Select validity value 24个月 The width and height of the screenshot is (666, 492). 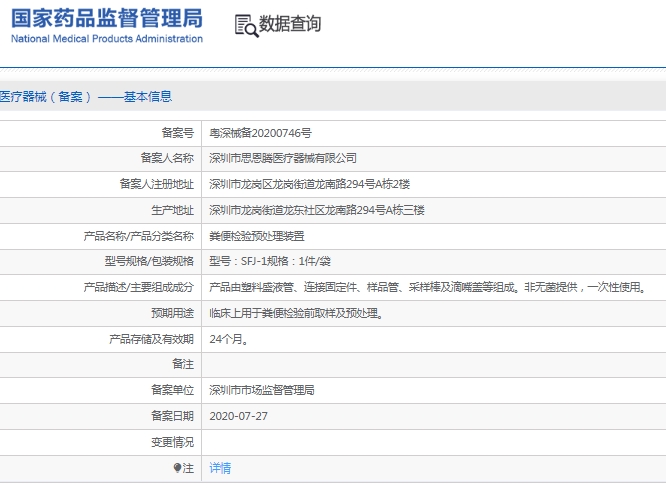tap(229, 339)
